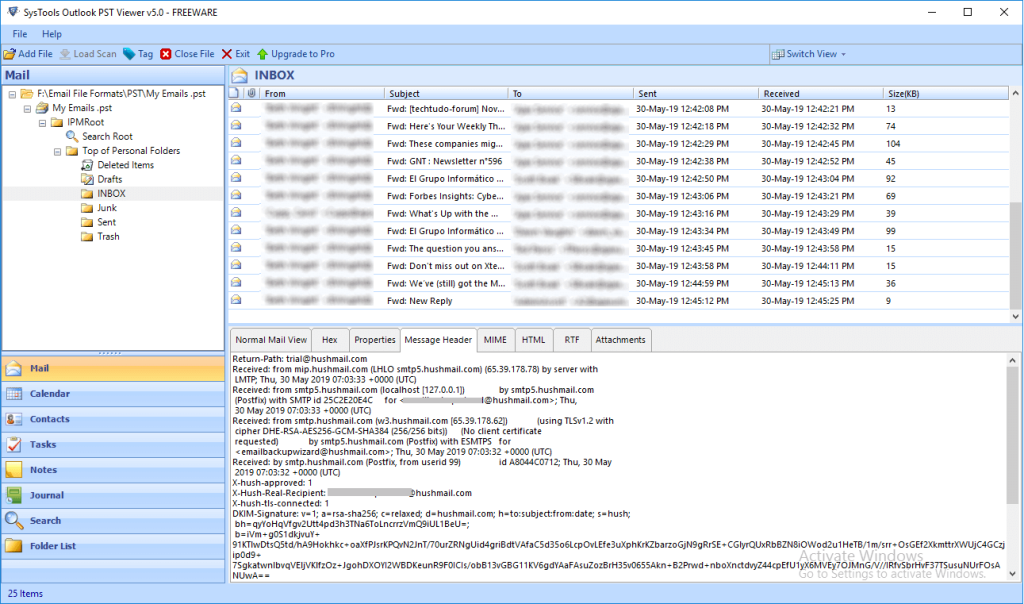The image size is (1024, 604).
Task: Collapse the Top of Personal Folders node
Action: [x=57, y=151]
